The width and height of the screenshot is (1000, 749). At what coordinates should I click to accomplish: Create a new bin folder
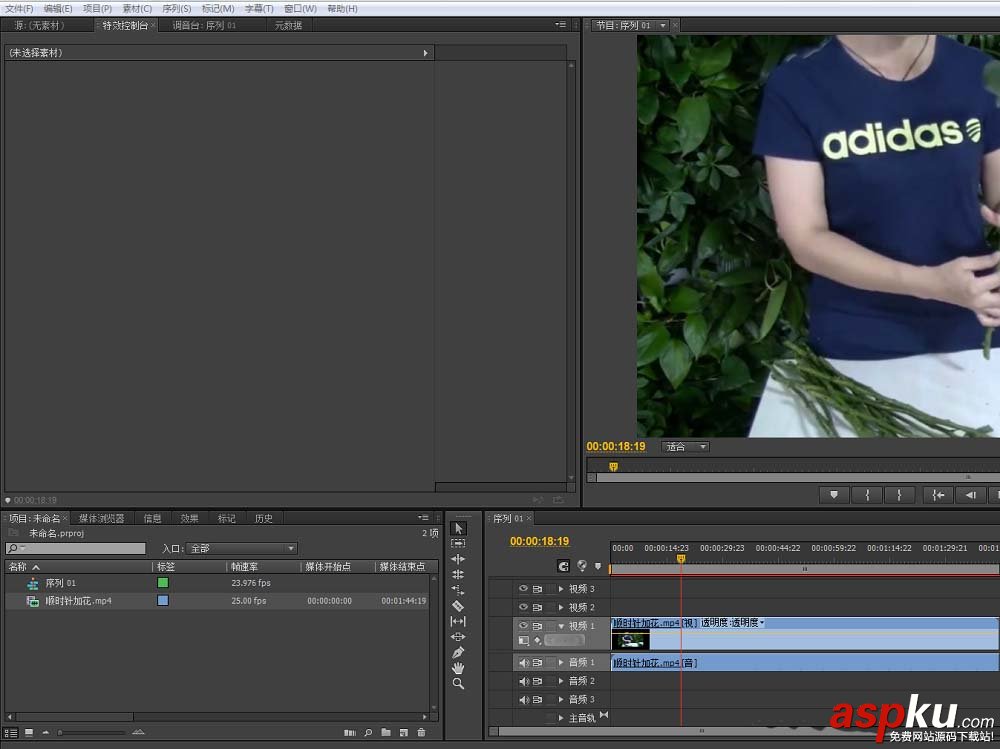pyautogui.click(x=386, y=732)
